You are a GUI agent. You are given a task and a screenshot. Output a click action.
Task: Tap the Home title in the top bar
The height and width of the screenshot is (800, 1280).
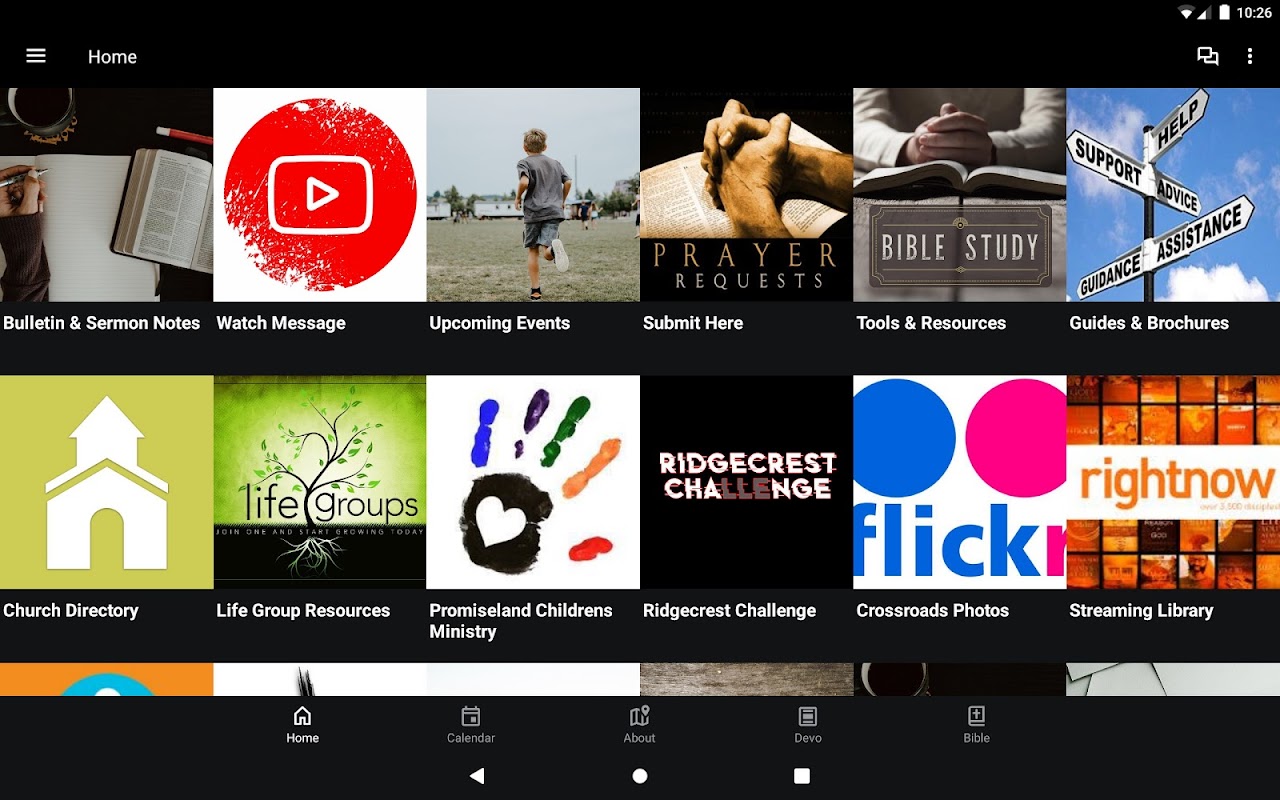click(112, 57)
